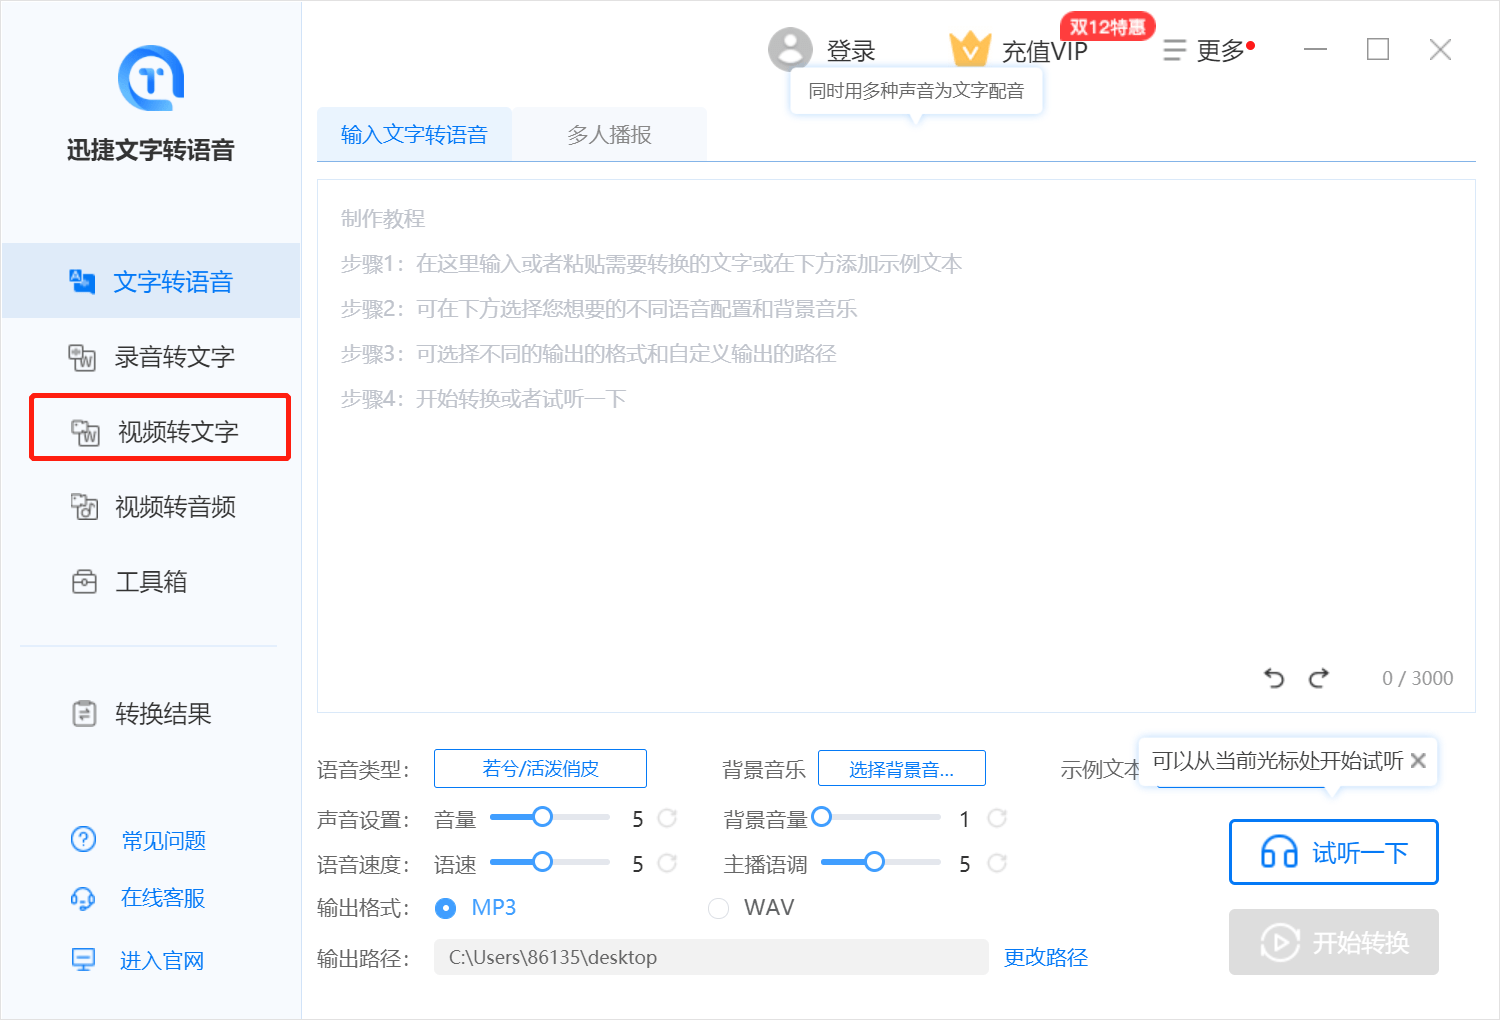Select MP3 output format
1500x1020 pixels.
click(476, 908)
